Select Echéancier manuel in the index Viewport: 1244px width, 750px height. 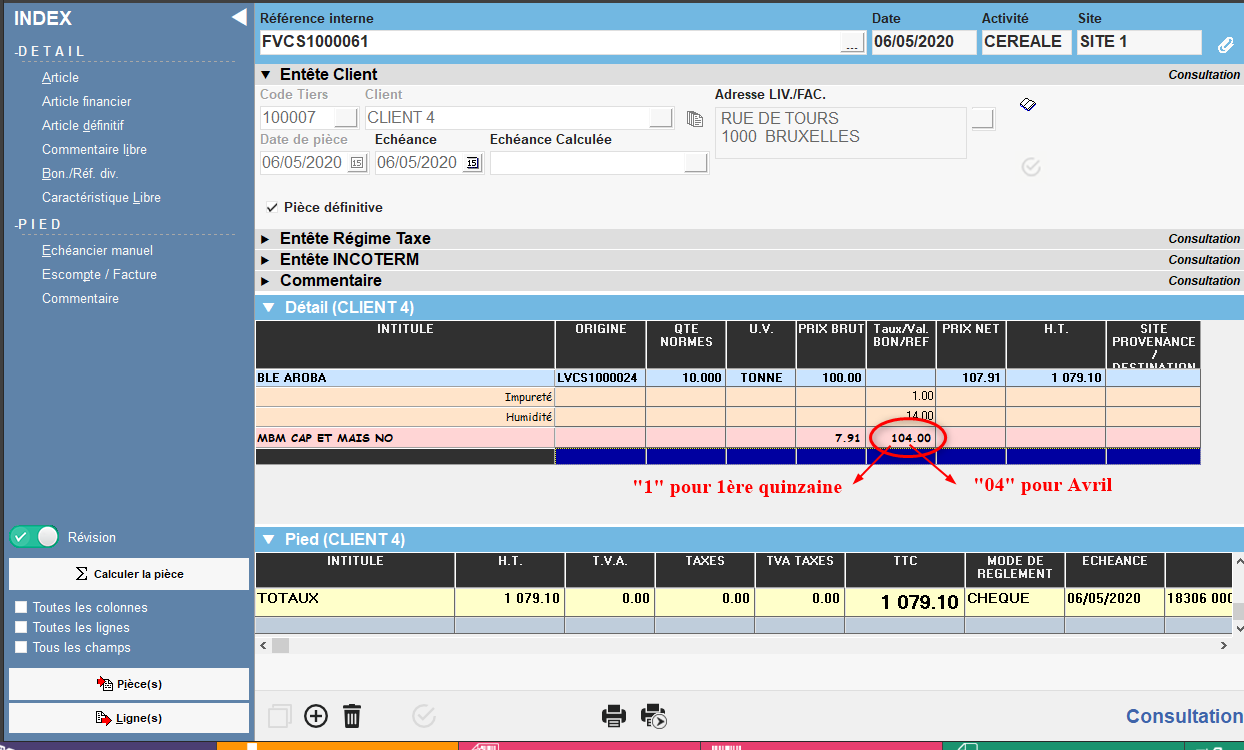coord(97,250)
